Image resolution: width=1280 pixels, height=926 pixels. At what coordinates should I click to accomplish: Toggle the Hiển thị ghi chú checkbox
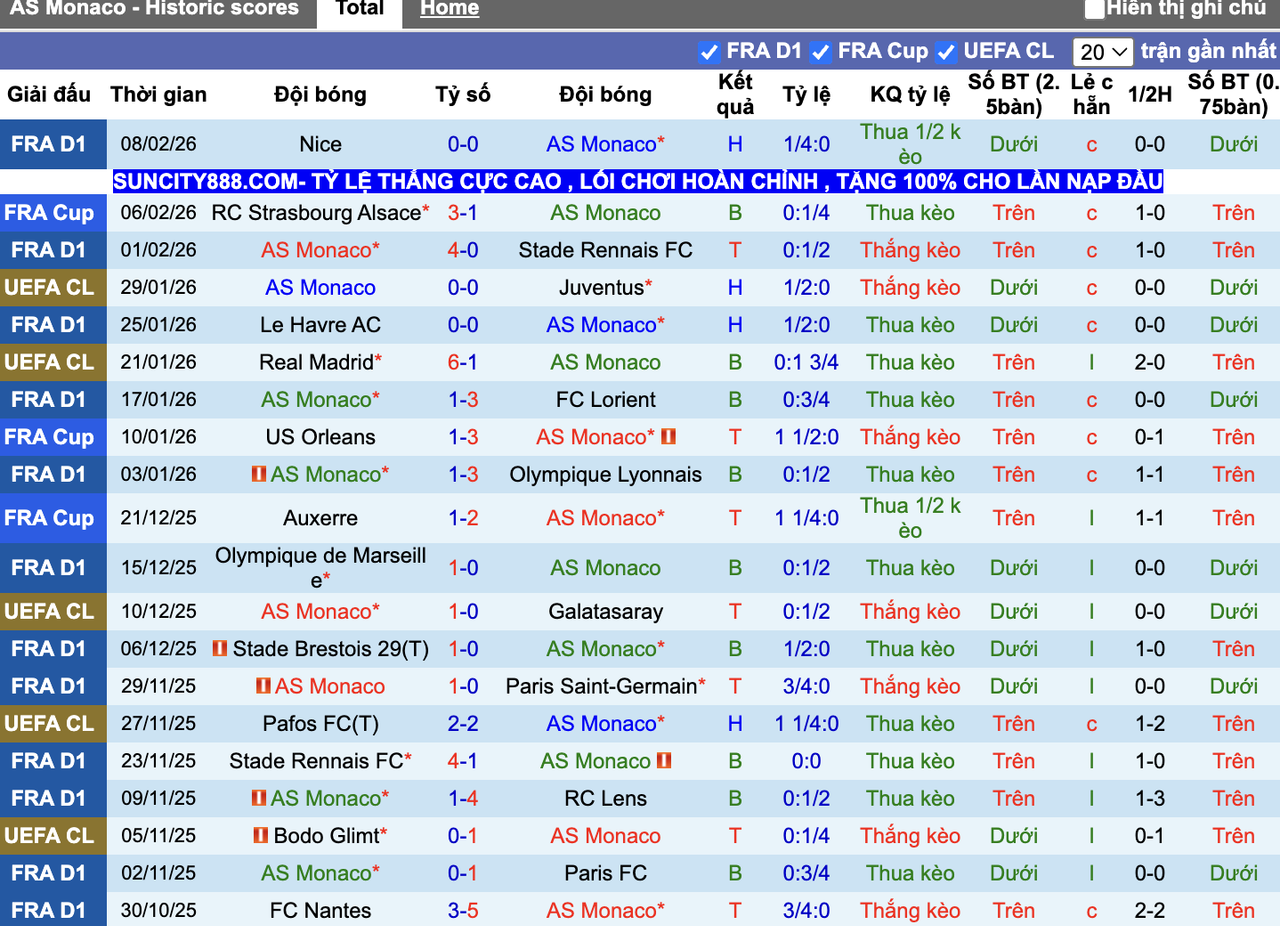point(1095,9)
